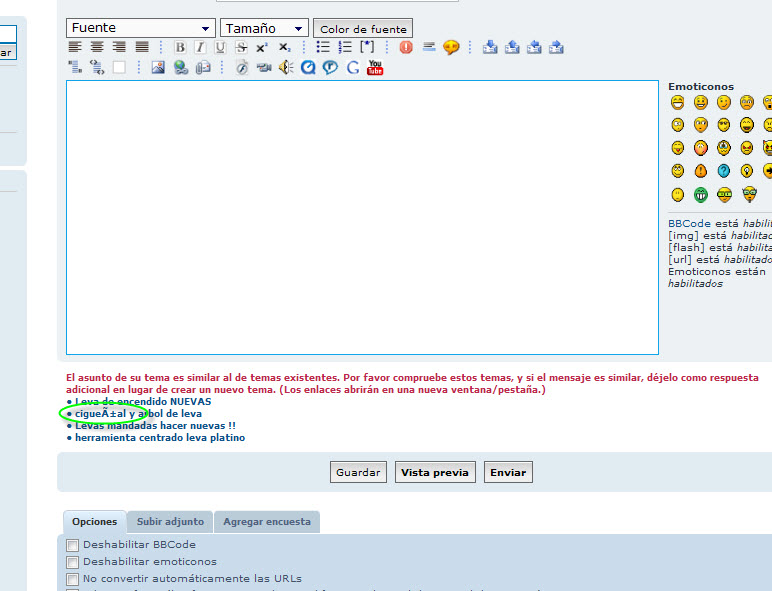Toggle bold formatting with B icon
The image size is (772, 591).
[180, 47]
